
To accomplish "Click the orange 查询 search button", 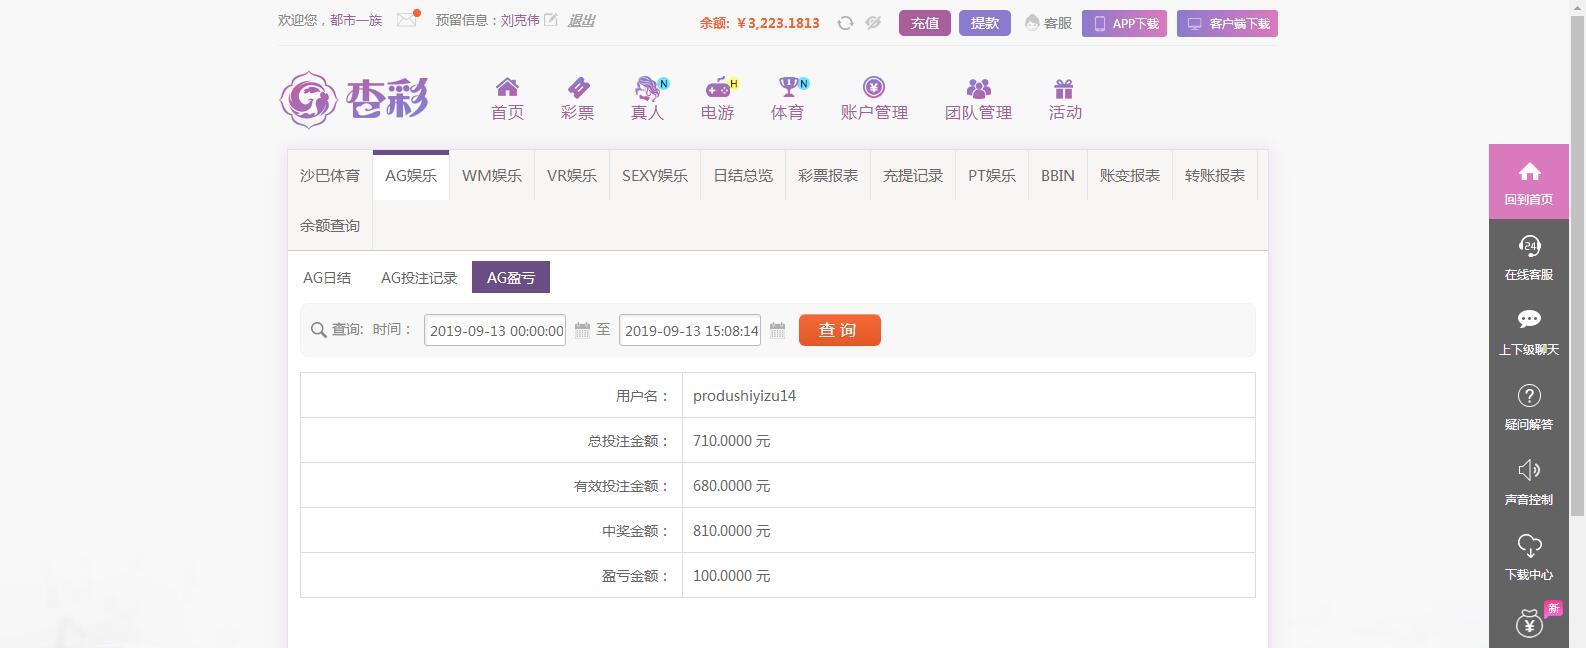I will pyautogui.click(x=840, y=330).
